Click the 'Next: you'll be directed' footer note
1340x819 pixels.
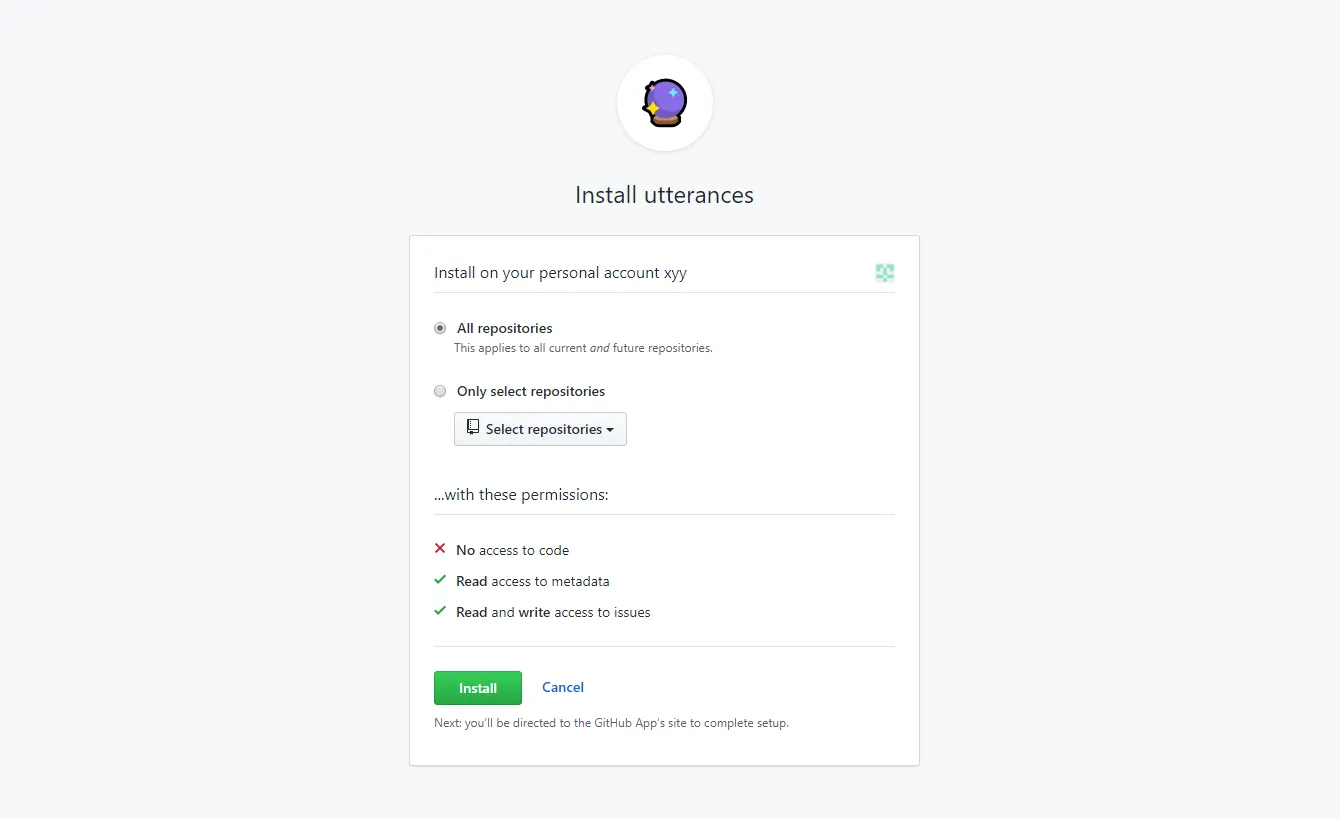611,723
